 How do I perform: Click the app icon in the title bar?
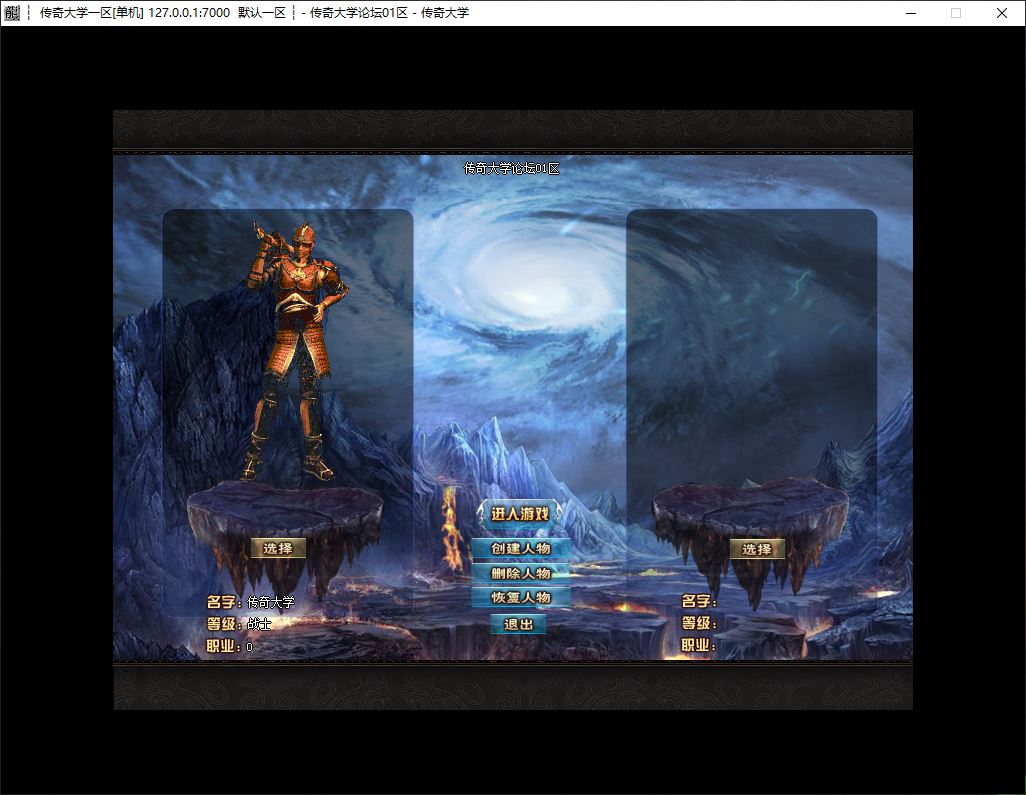pos(12,12)
